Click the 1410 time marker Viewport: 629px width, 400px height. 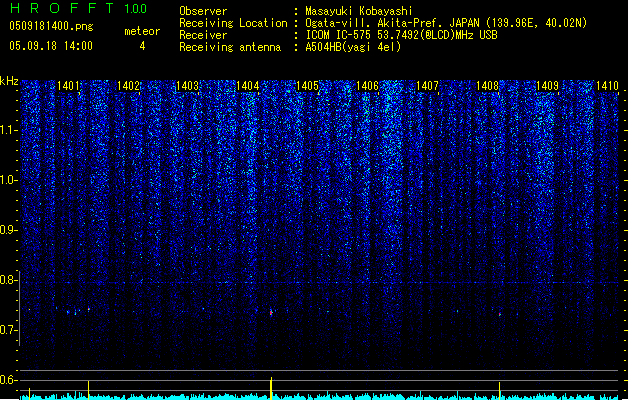coord(607,85)
